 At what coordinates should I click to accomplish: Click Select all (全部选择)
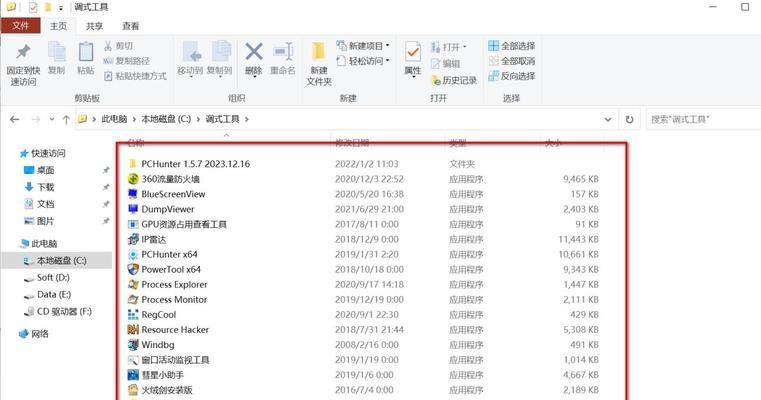click(x=512, y=46)
